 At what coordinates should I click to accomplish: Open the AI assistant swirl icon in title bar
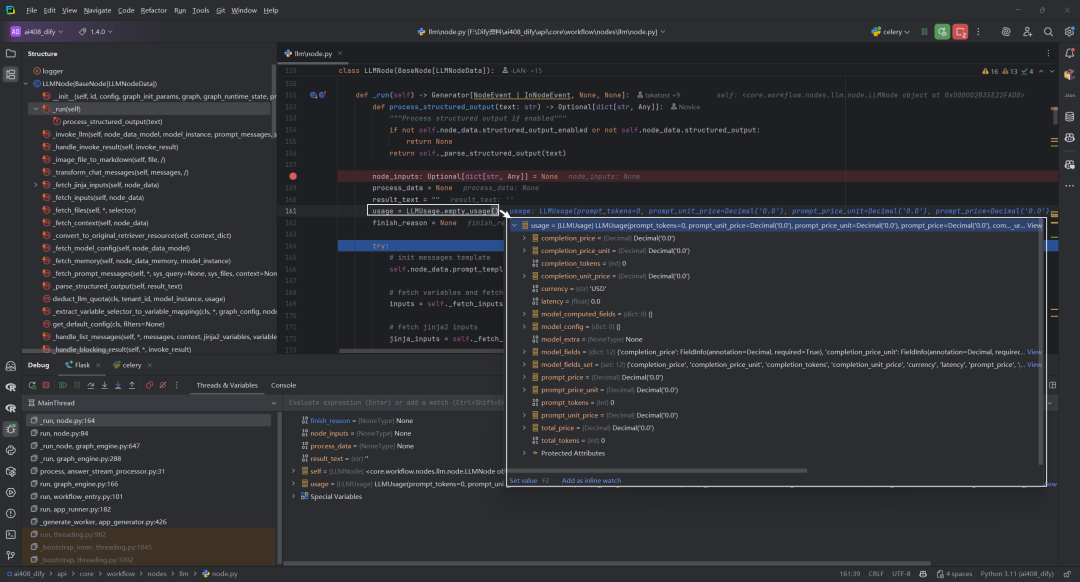click(x=1006, y=32)
